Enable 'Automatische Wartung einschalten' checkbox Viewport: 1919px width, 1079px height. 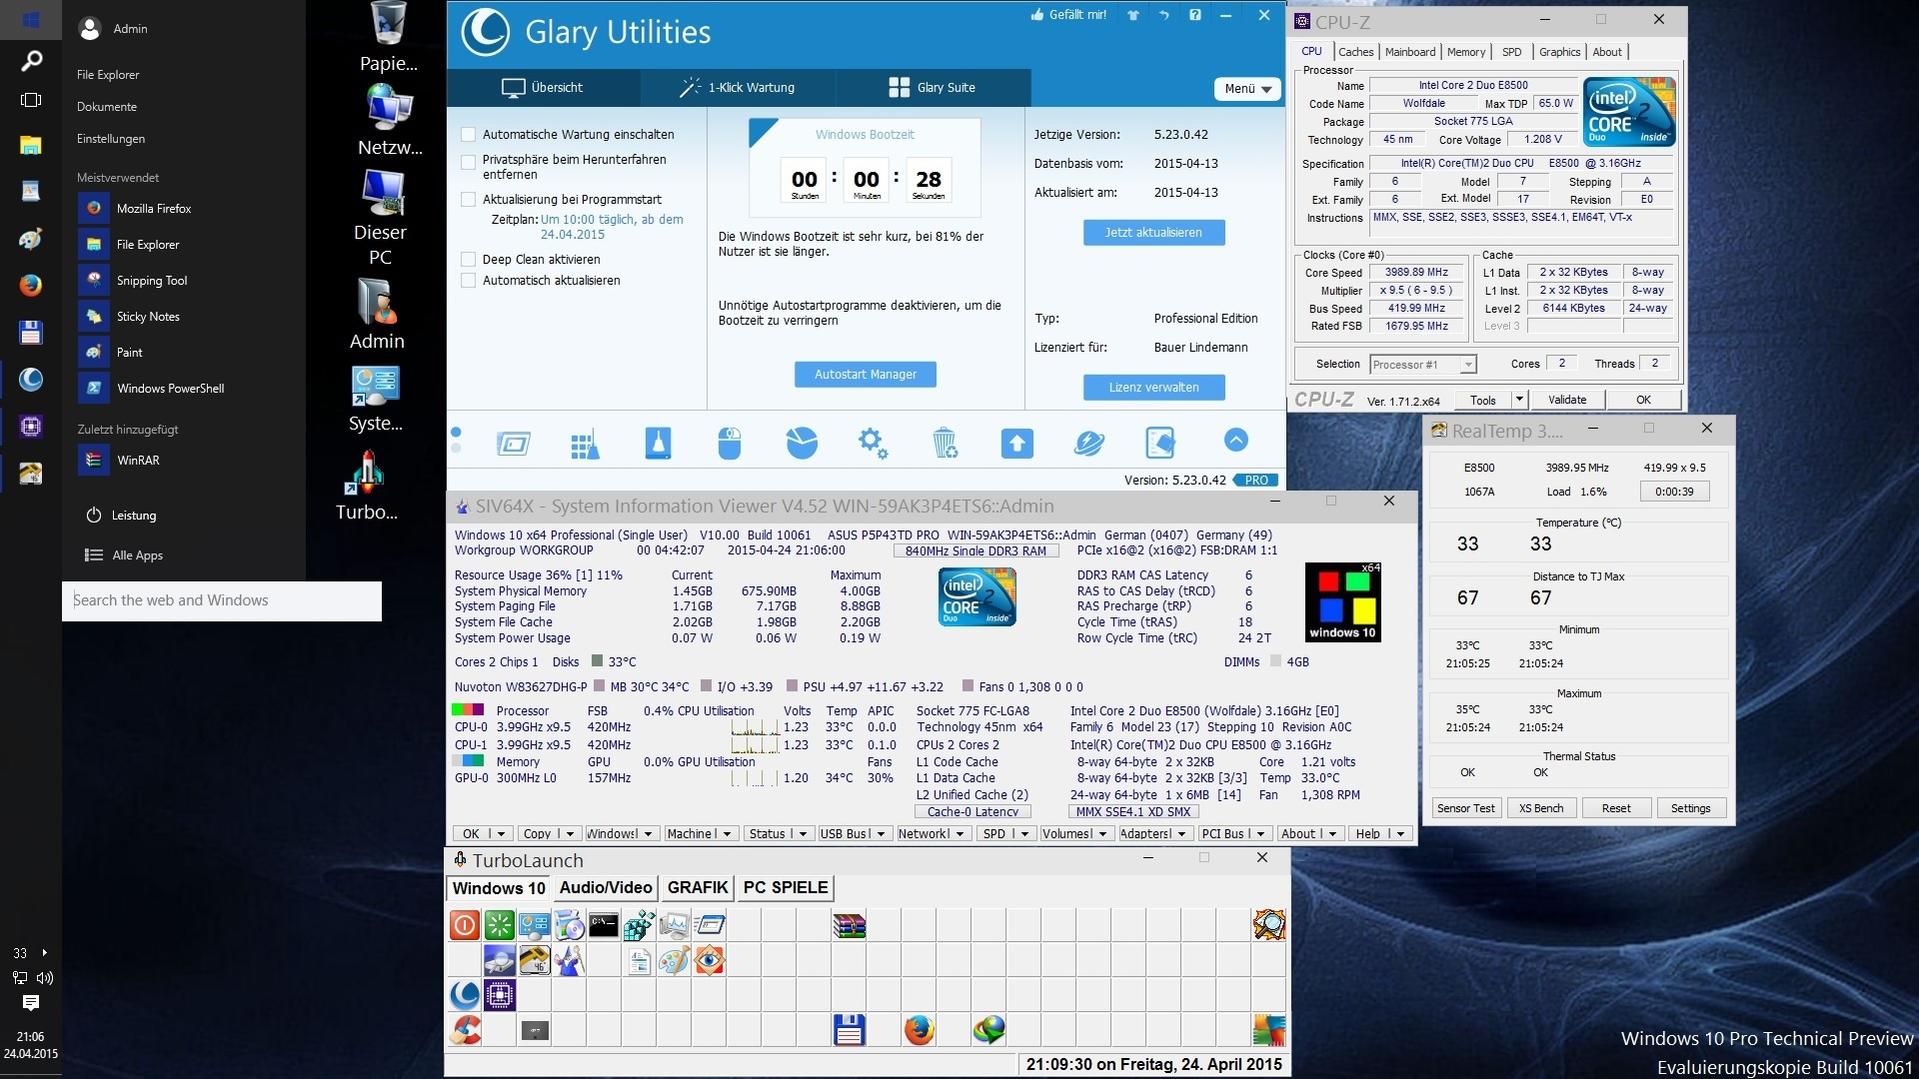pos(468,134)
